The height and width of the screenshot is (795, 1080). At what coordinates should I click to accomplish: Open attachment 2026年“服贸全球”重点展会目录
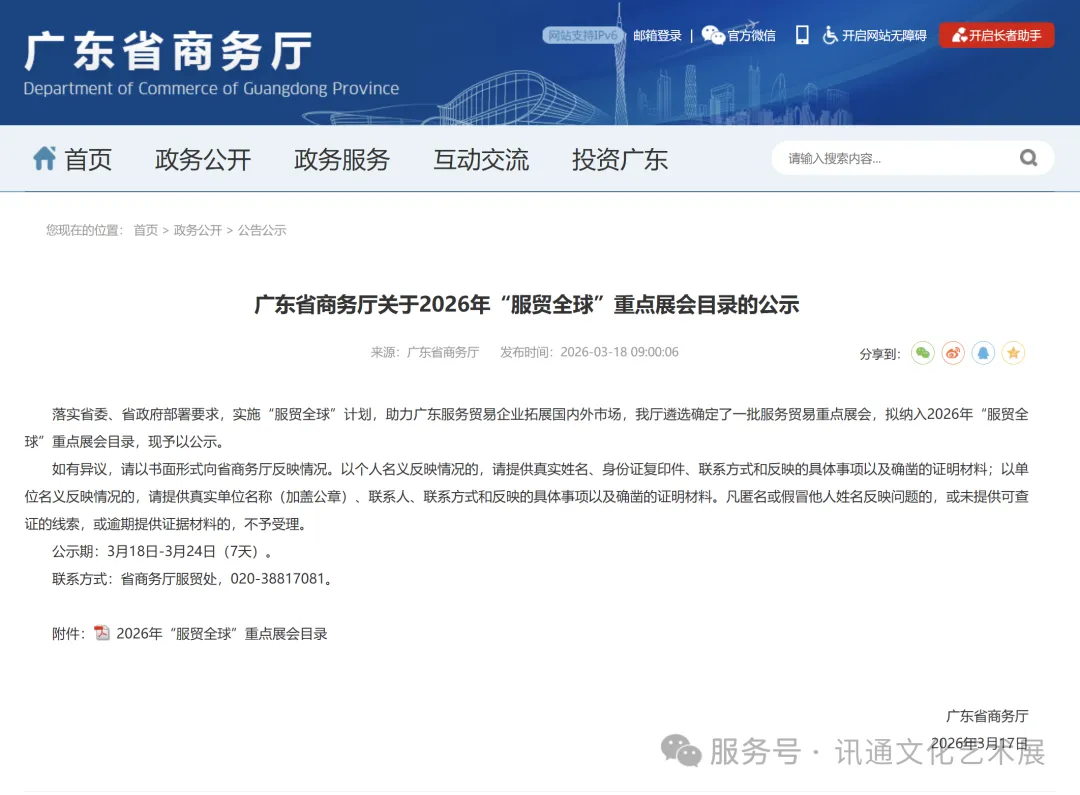click(x=222, y=634)
